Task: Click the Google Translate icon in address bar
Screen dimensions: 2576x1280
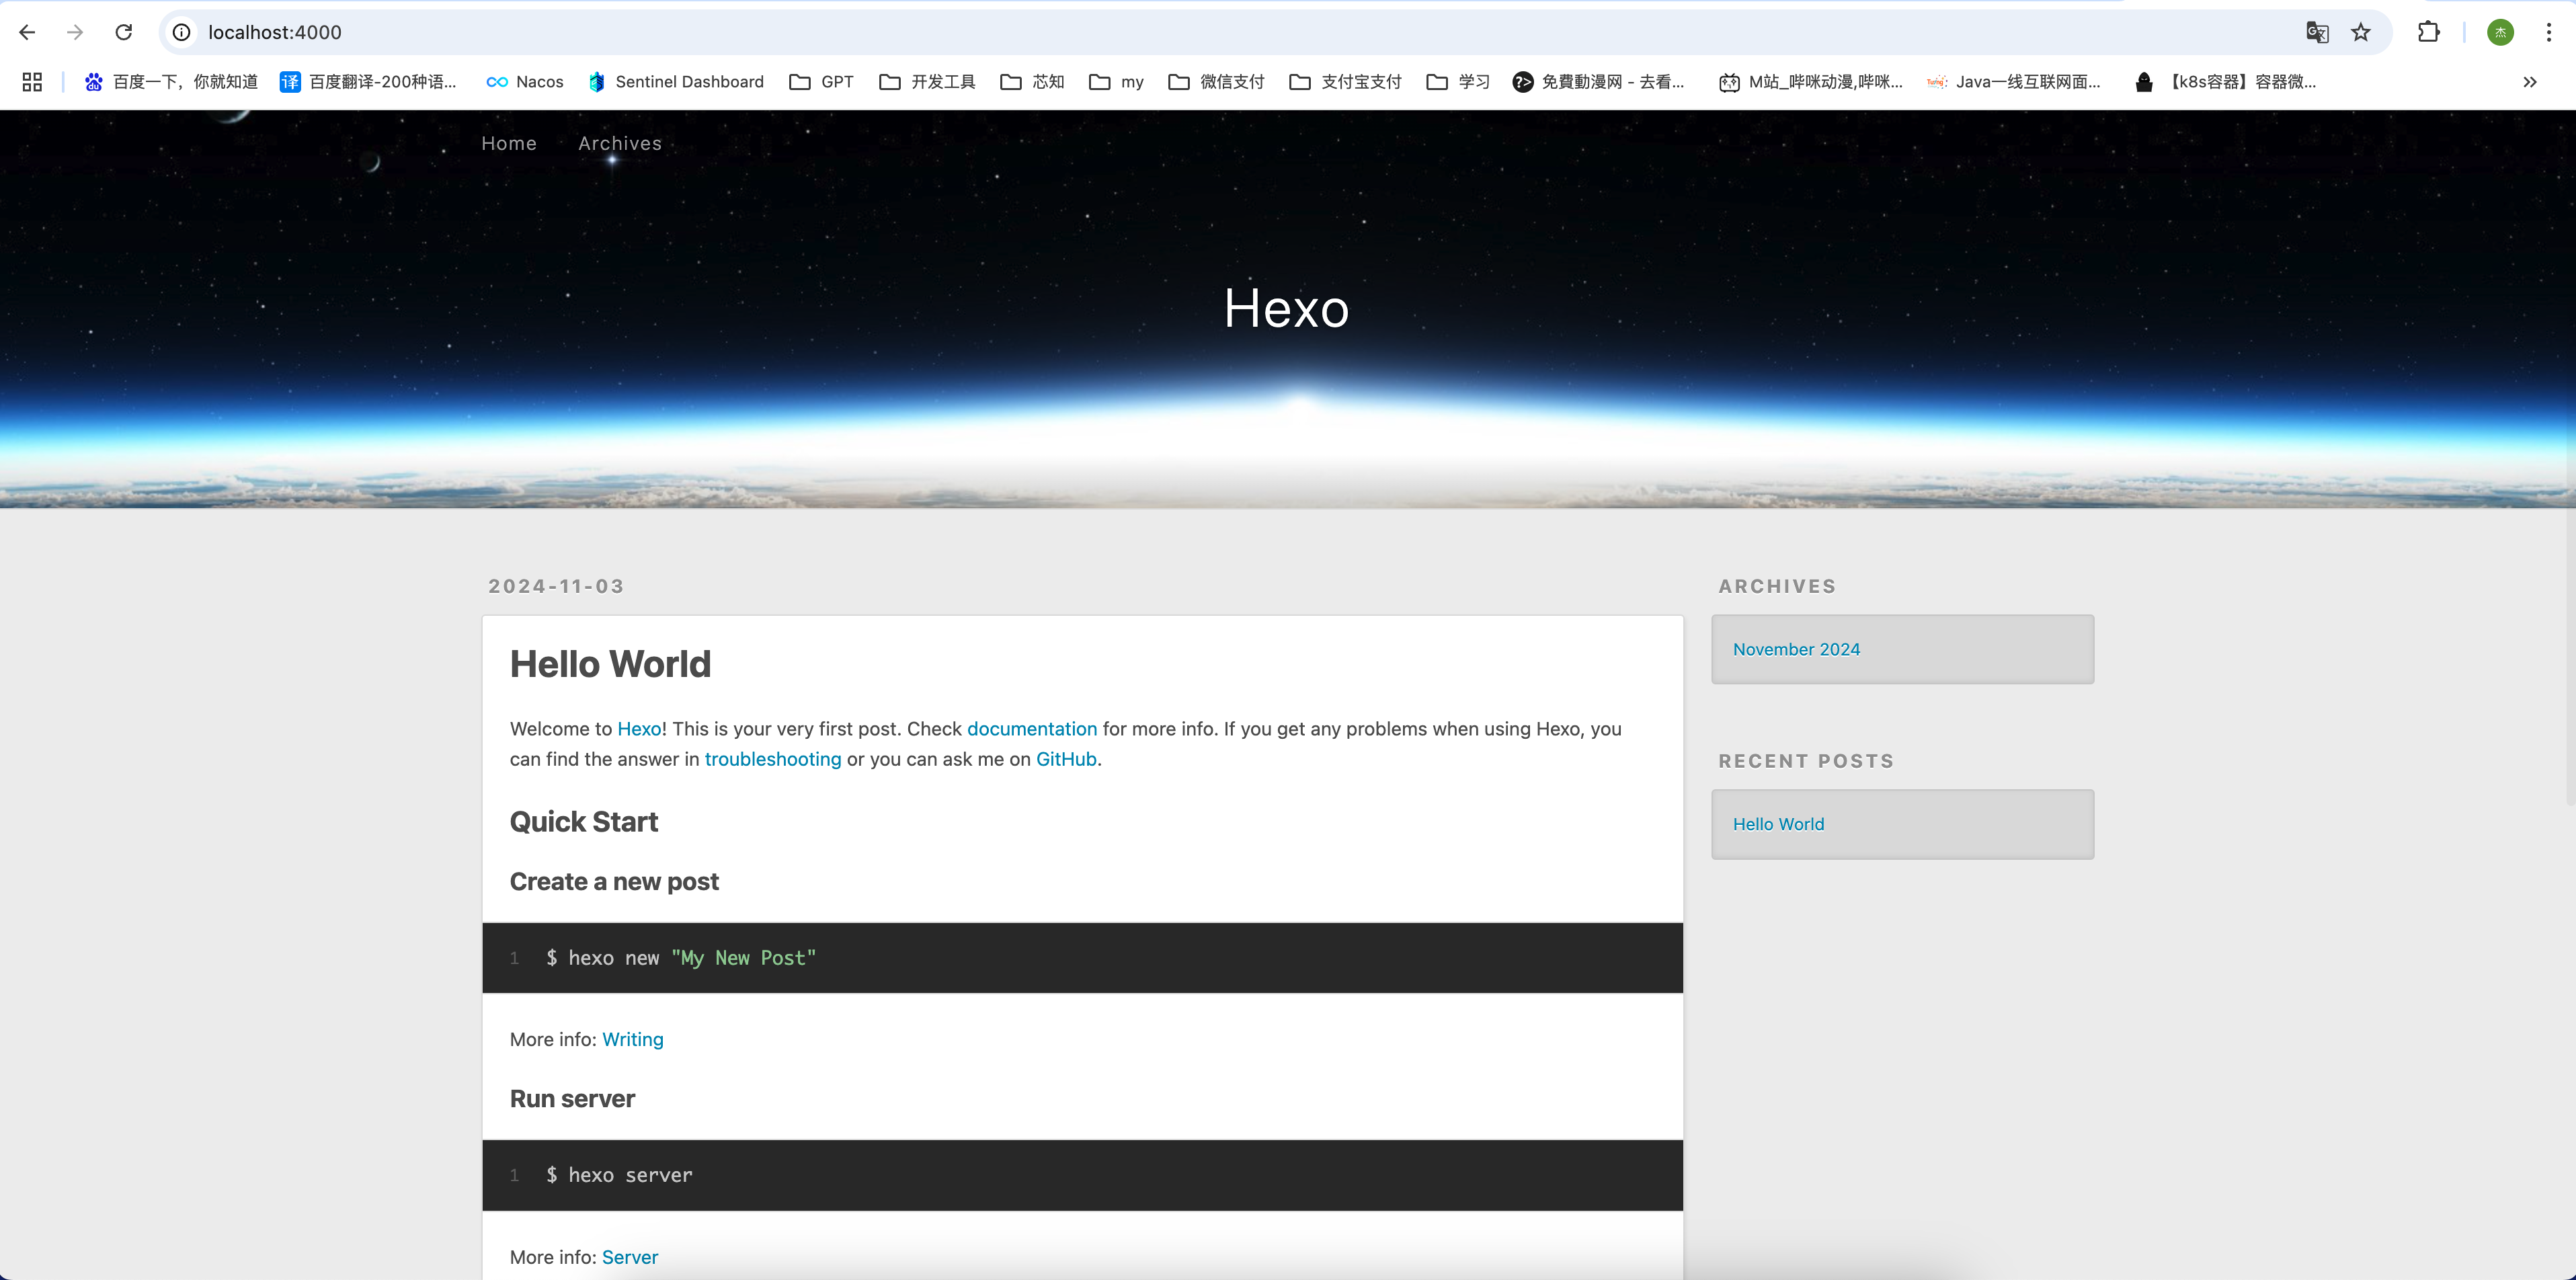Action: (2317, 32)
